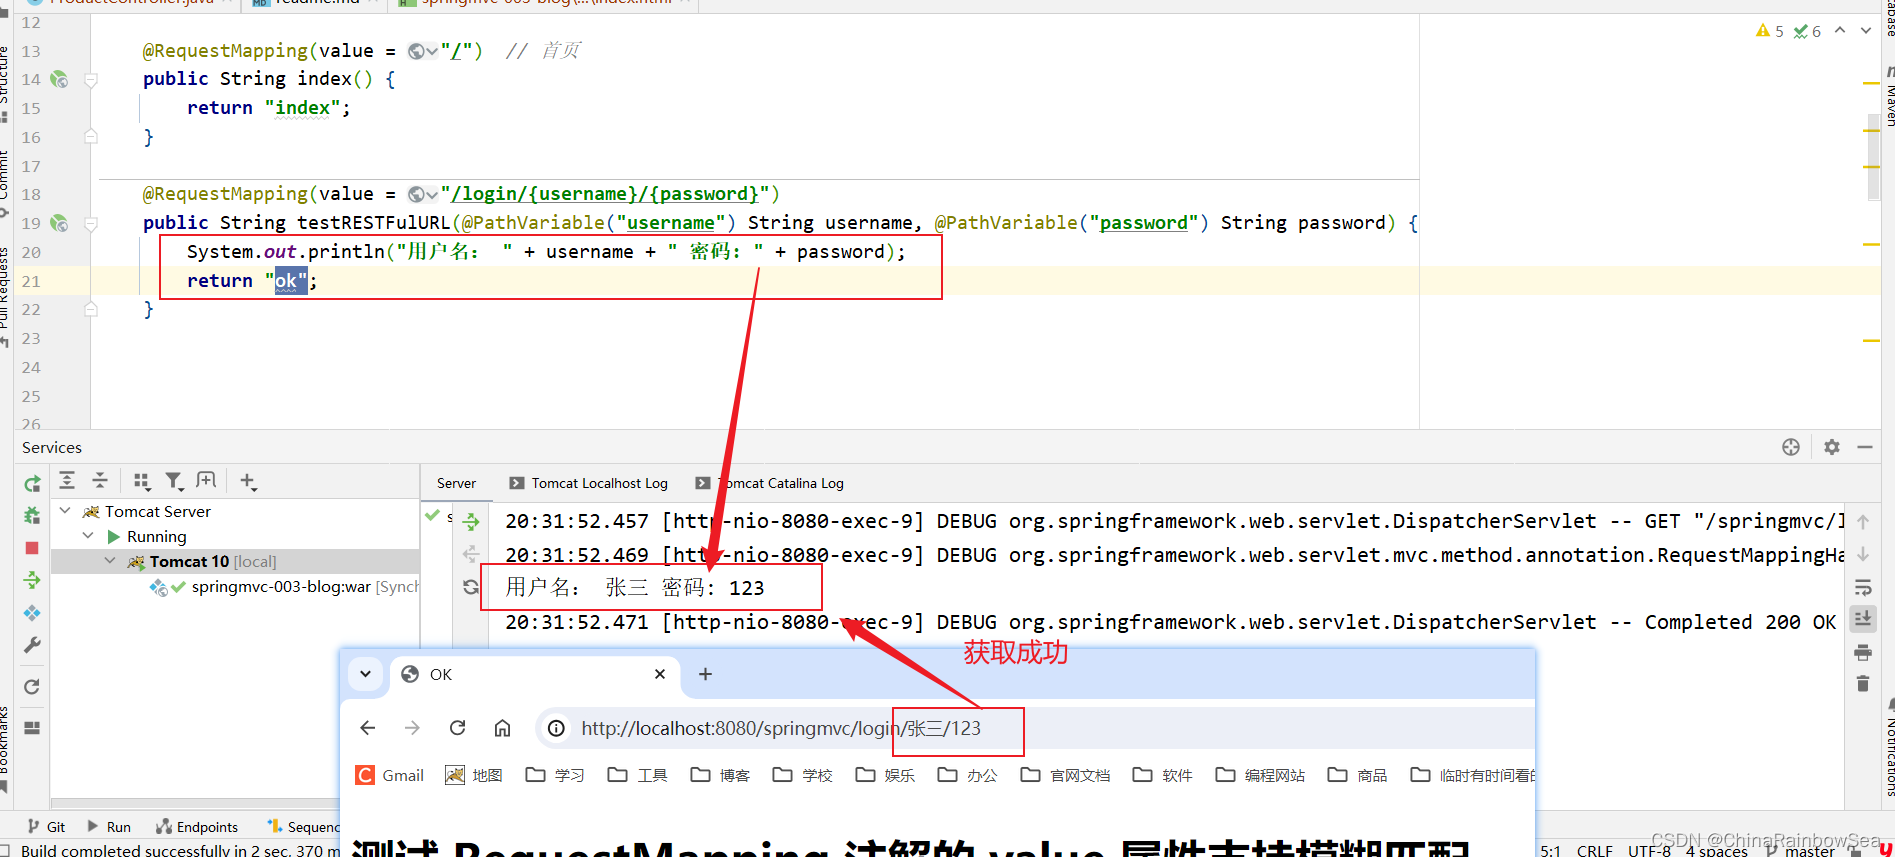Collapse the index() method fold at line 14
The height and width of the screenshot is (857, 1895).
pos(91,80)
